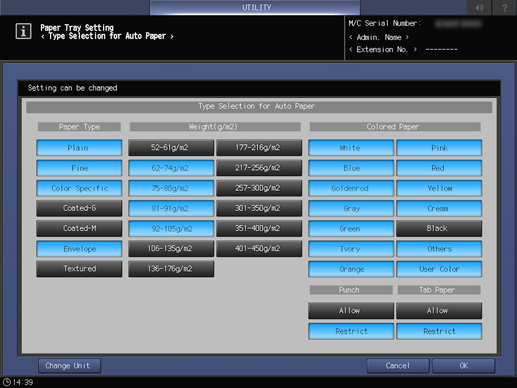
Task: Cancel the paper type changes
Action: pos(398,366)
